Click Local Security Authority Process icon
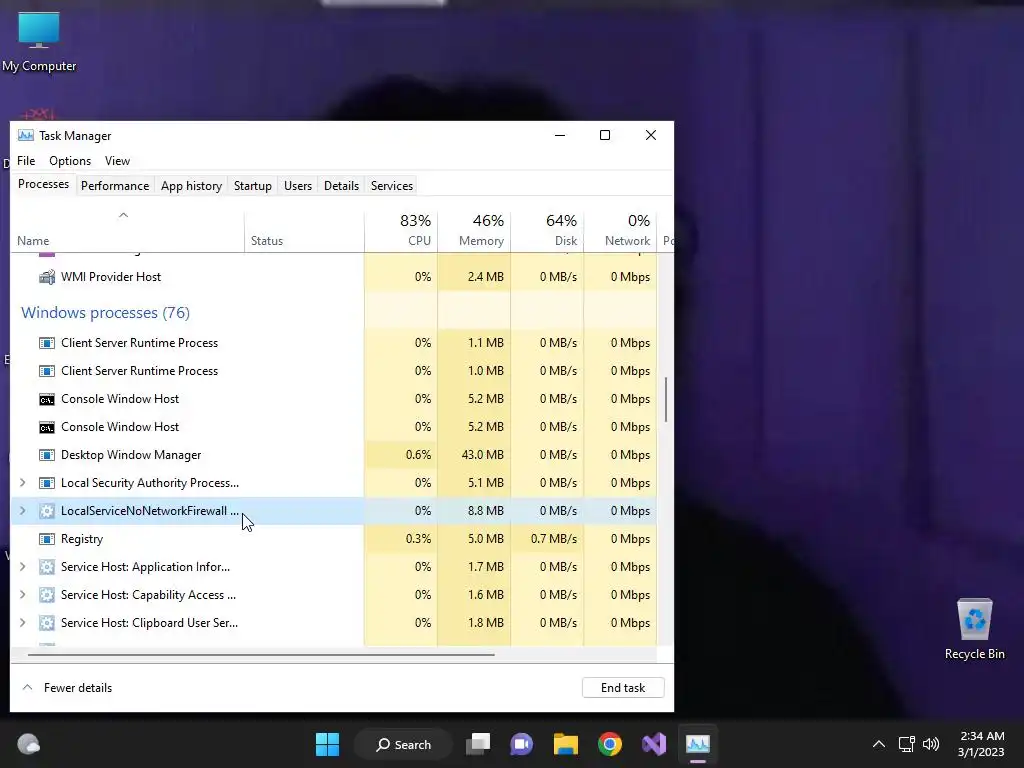Image resolution: width=1024 pixels, height=768 pixels. [x=47, y=483]
